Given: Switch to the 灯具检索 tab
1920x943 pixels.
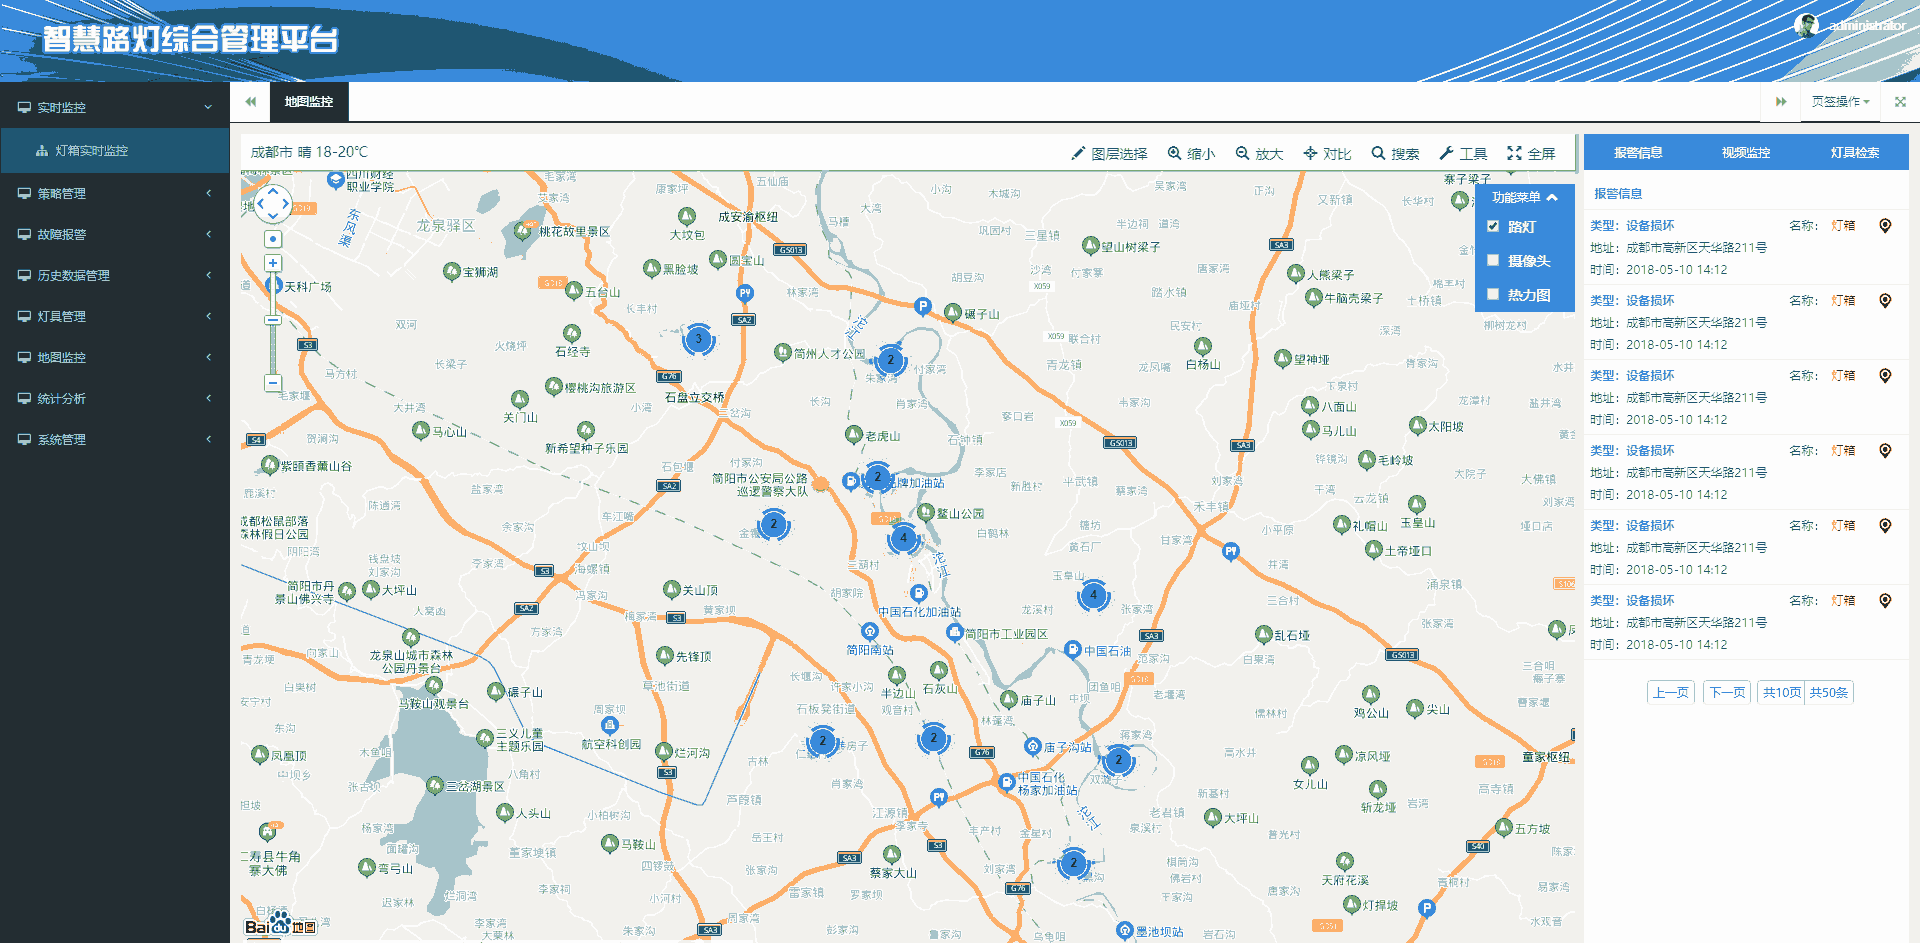Looking at the screenshot, I should click(1855, 153).
